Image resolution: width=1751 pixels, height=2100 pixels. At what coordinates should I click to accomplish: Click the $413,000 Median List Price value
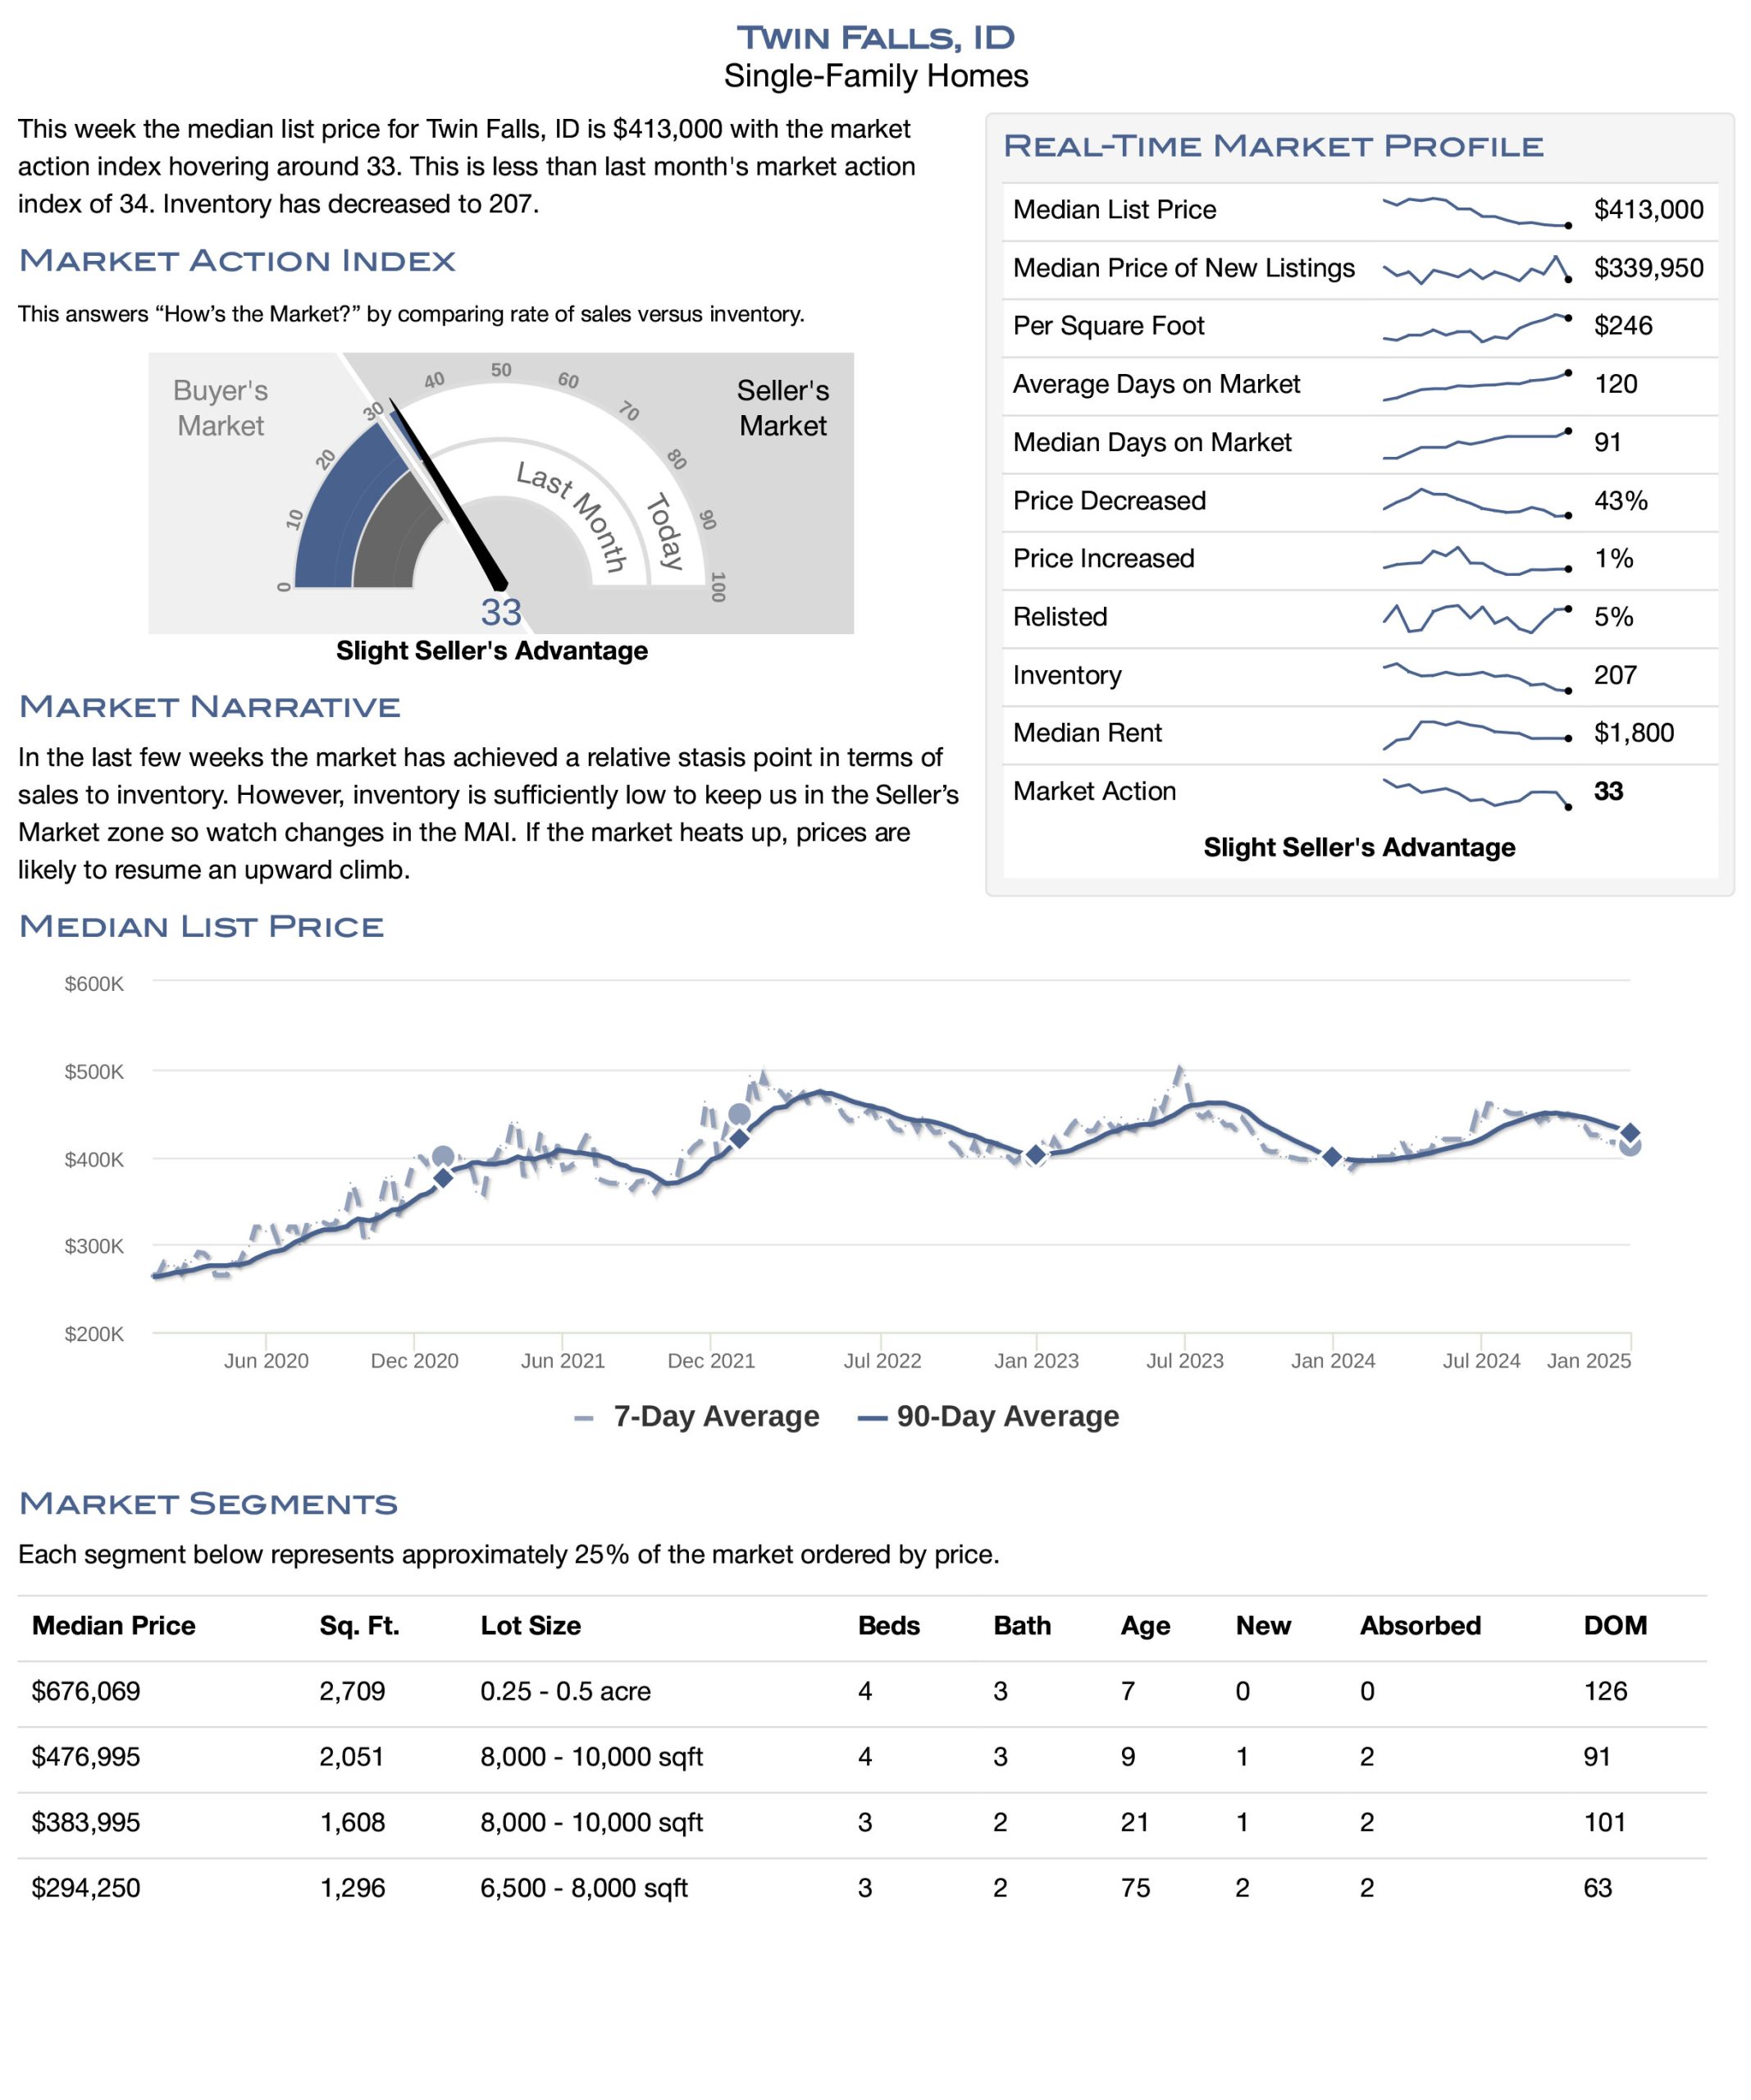pyautogui.click(x=1648, y=210)
